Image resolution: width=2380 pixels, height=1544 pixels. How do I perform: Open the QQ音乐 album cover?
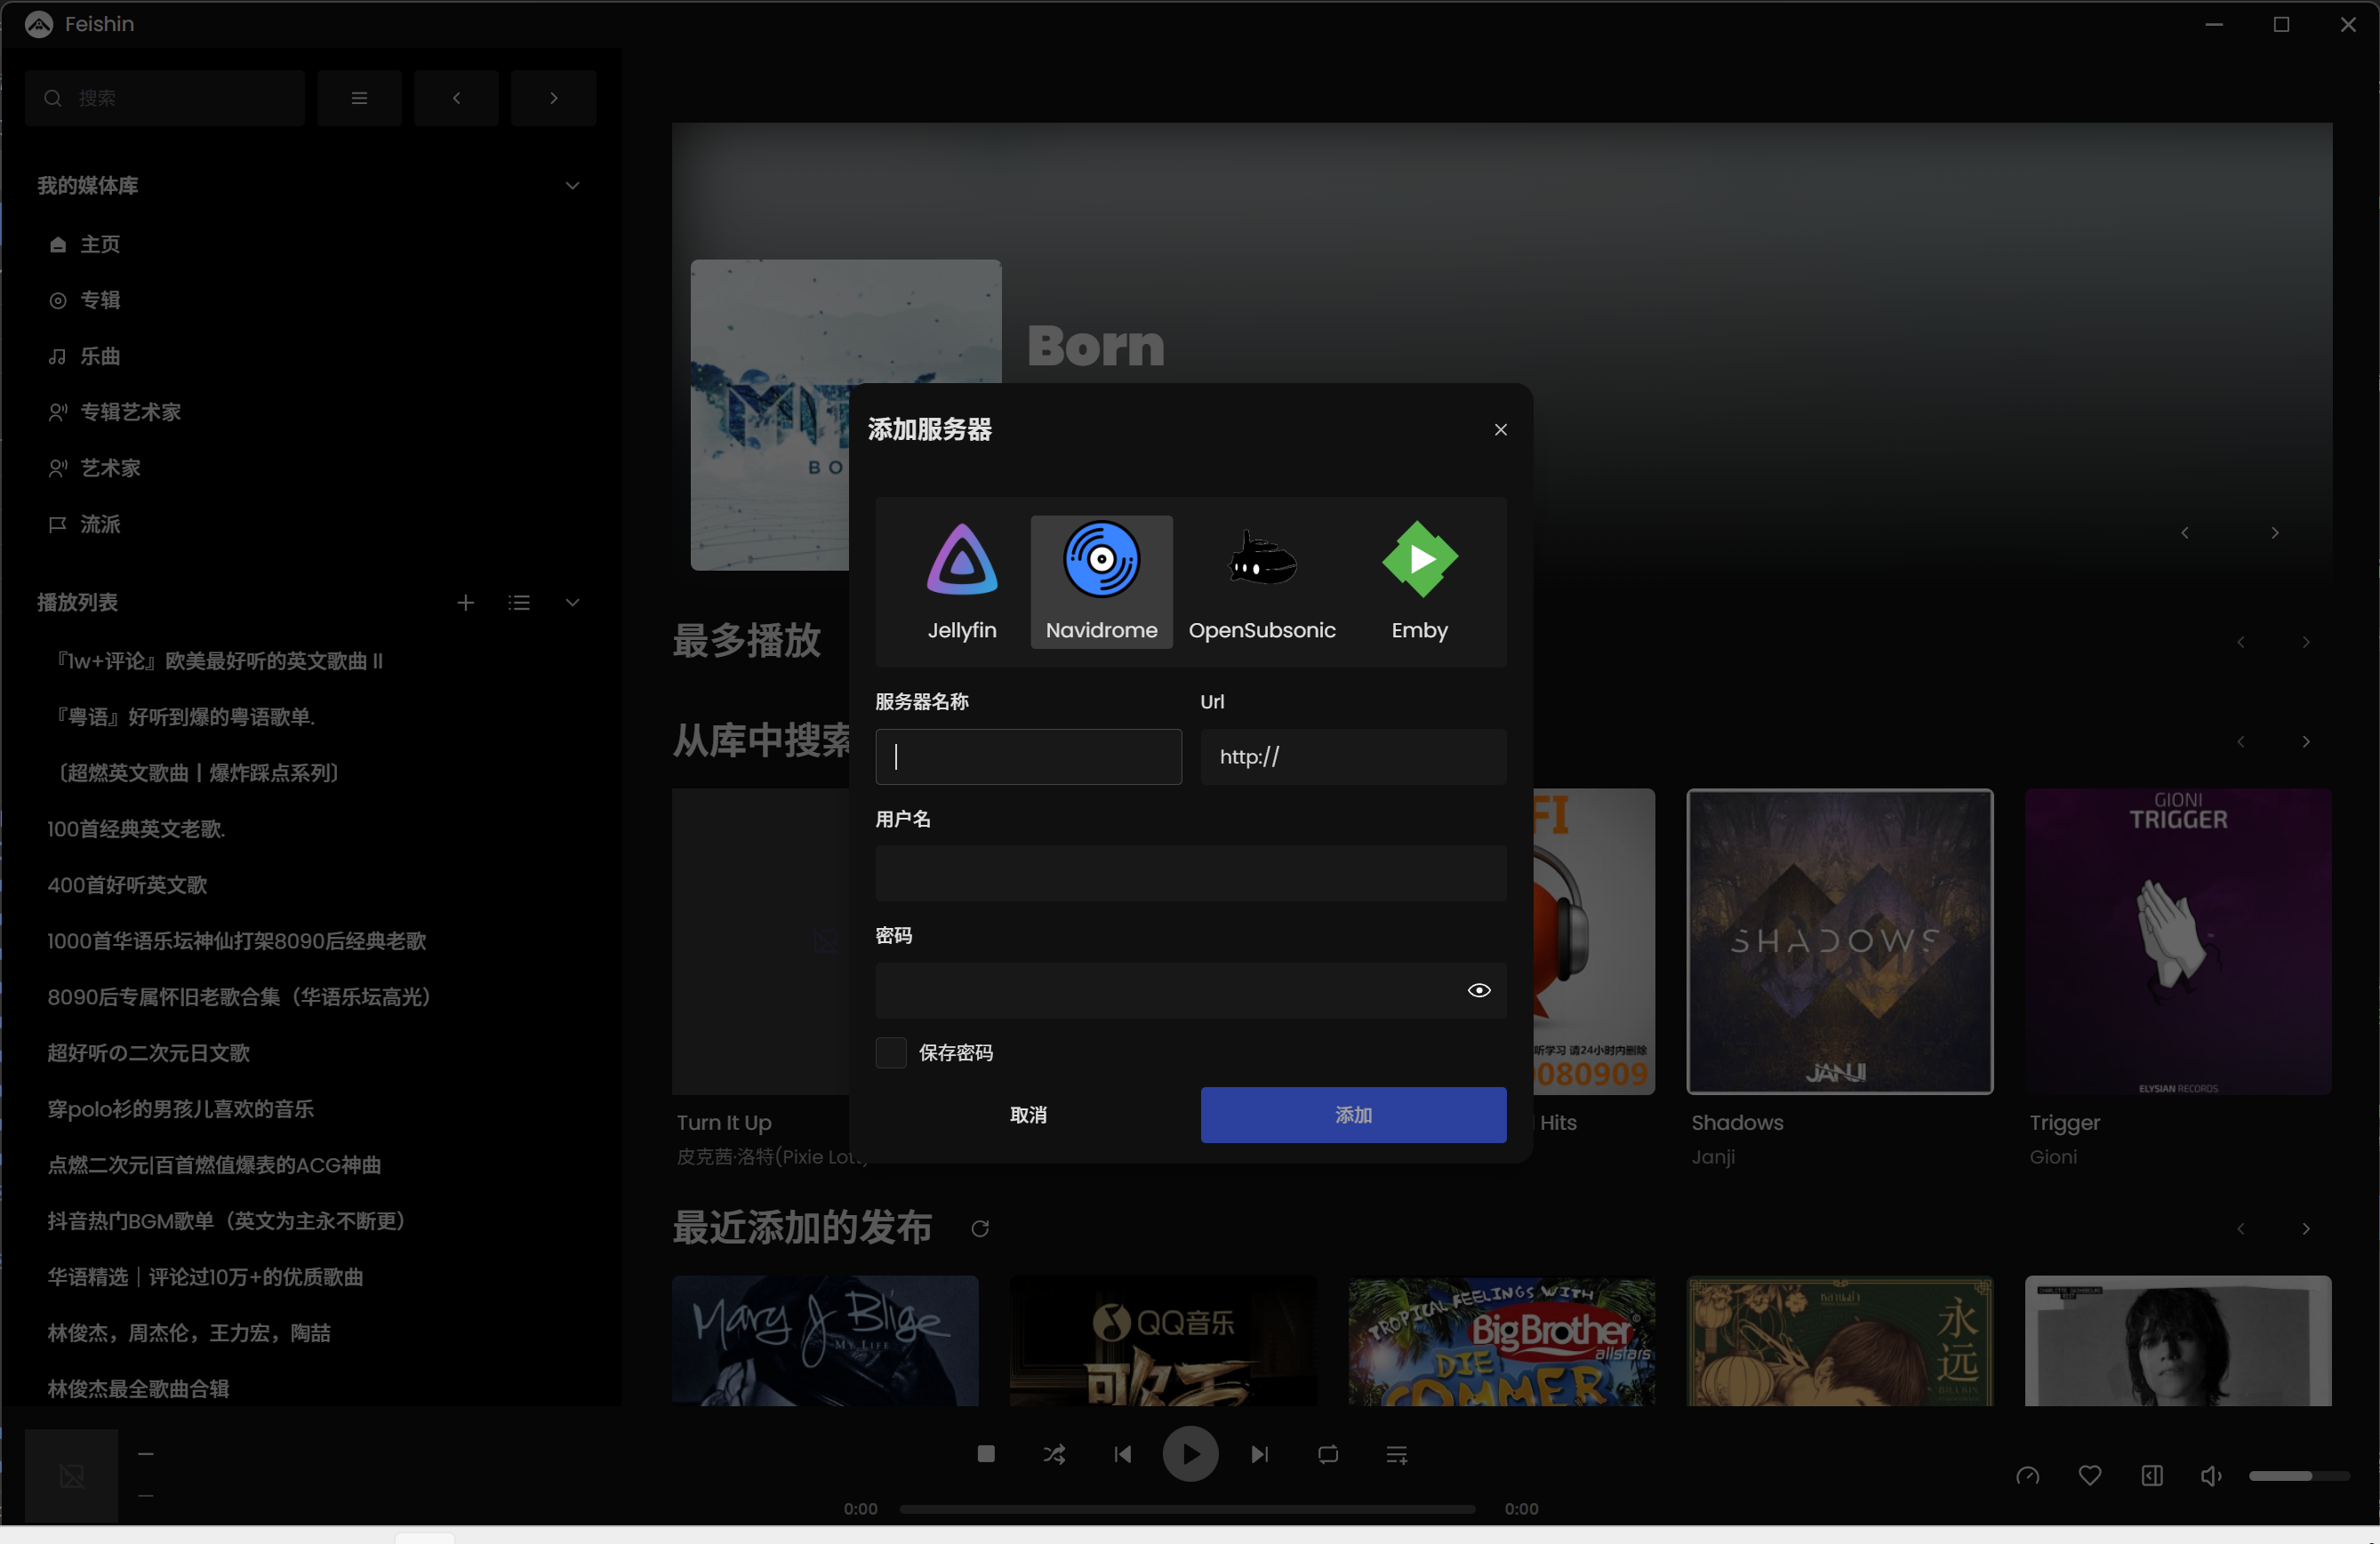click(1163, 1341)
